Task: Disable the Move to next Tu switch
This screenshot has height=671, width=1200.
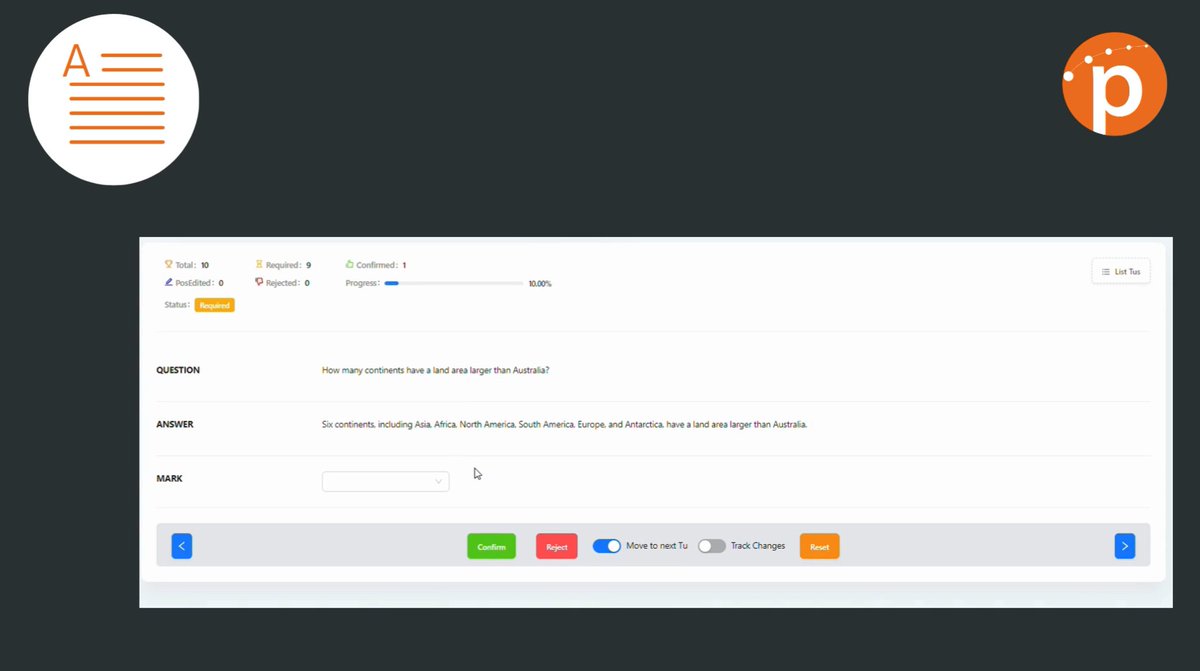Action: click(x=607, y=546)
